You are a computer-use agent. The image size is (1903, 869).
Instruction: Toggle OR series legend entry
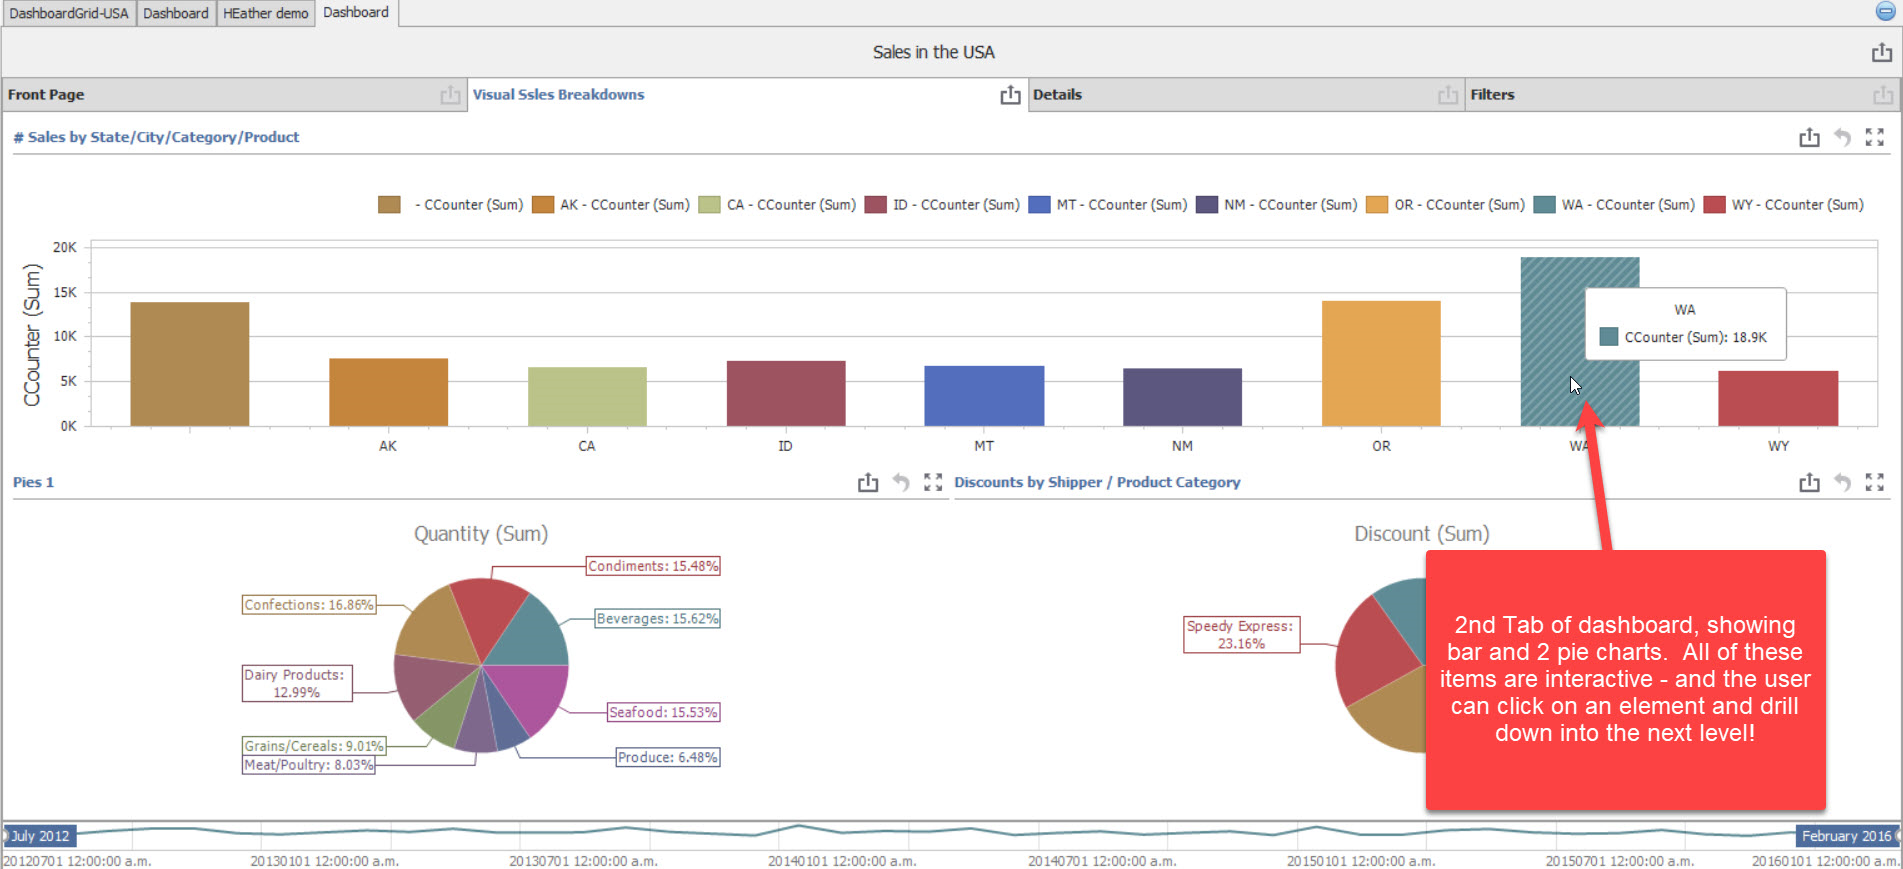click(x=1446, y=205)
